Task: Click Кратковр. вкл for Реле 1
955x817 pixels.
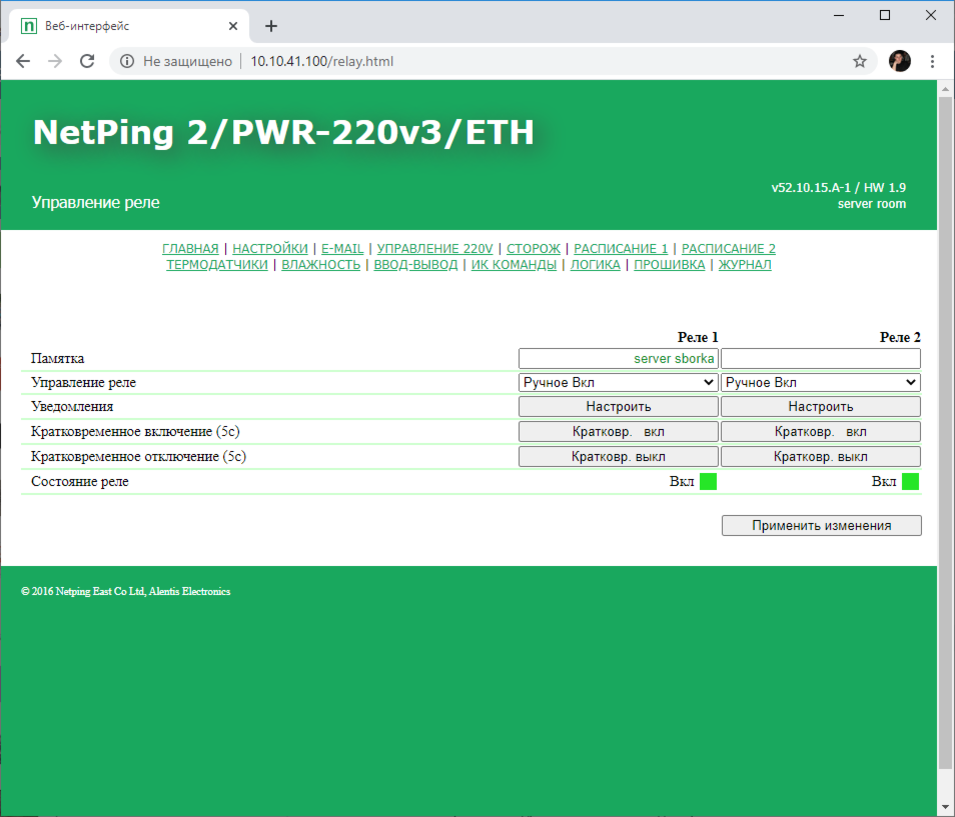Action: (x=618, y=431)
